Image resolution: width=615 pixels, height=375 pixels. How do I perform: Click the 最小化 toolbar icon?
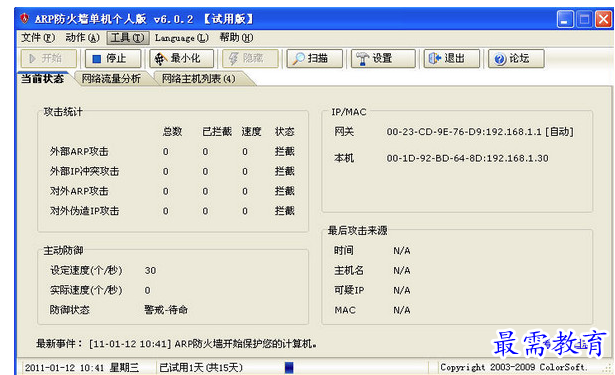tap(160, 59)
